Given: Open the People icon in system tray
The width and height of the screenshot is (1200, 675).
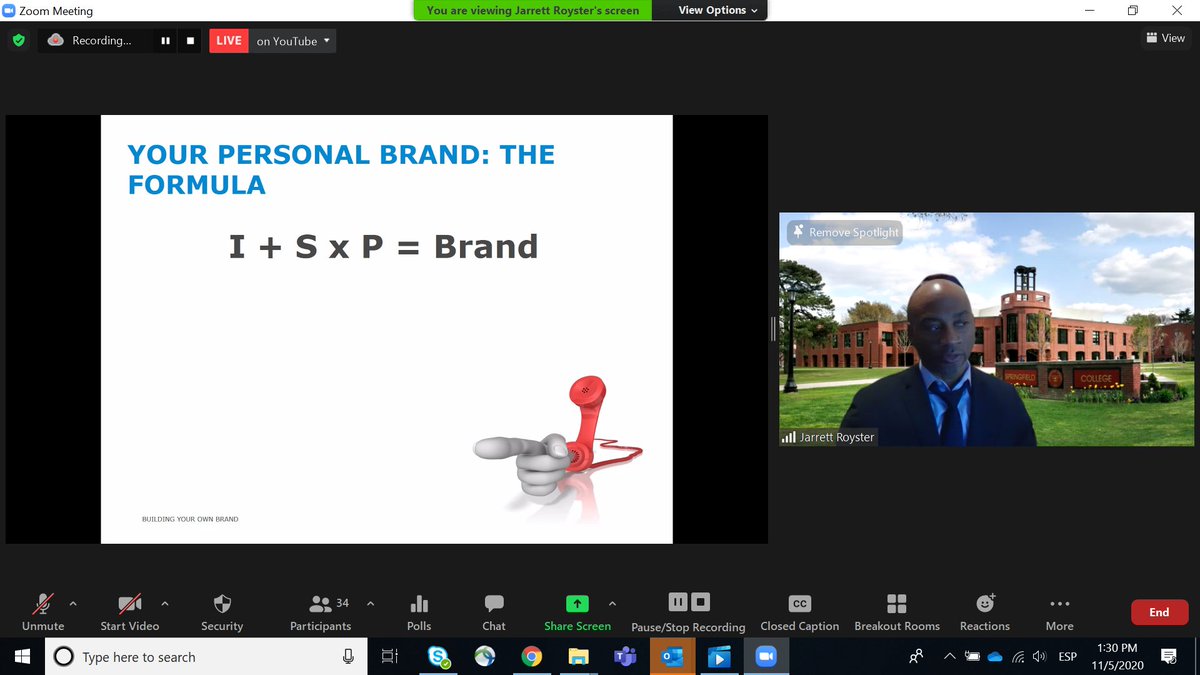Looking at the screenshot, I should [916, 657].
